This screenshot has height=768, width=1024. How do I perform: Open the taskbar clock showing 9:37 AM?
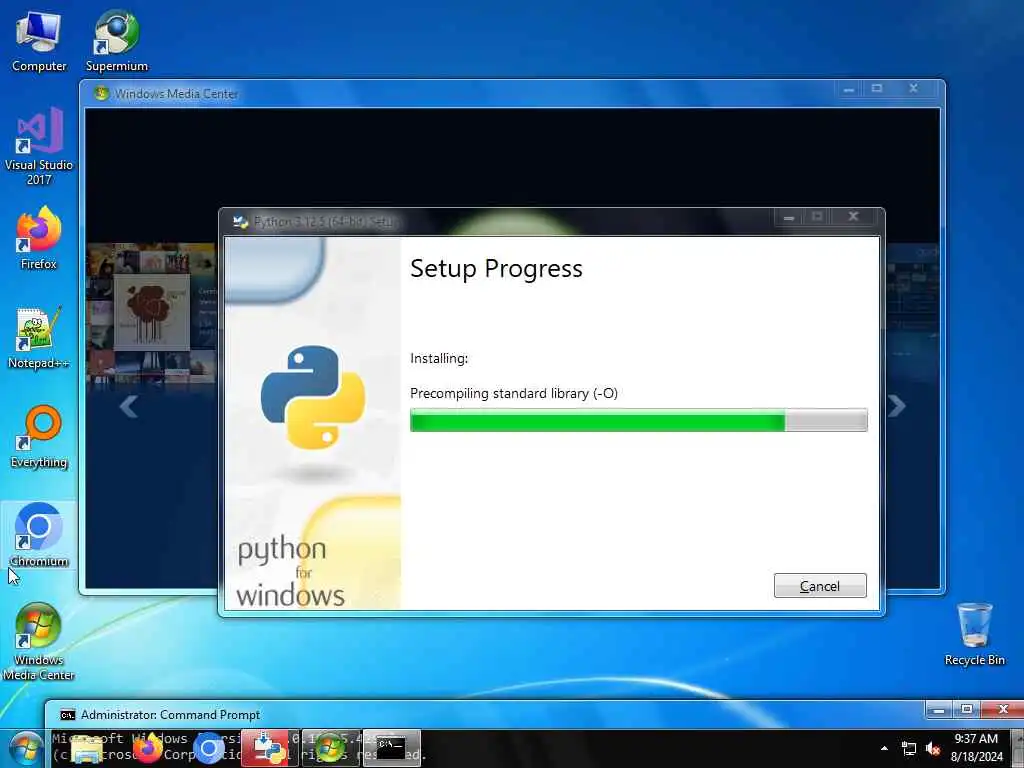(x=976, y=748)
